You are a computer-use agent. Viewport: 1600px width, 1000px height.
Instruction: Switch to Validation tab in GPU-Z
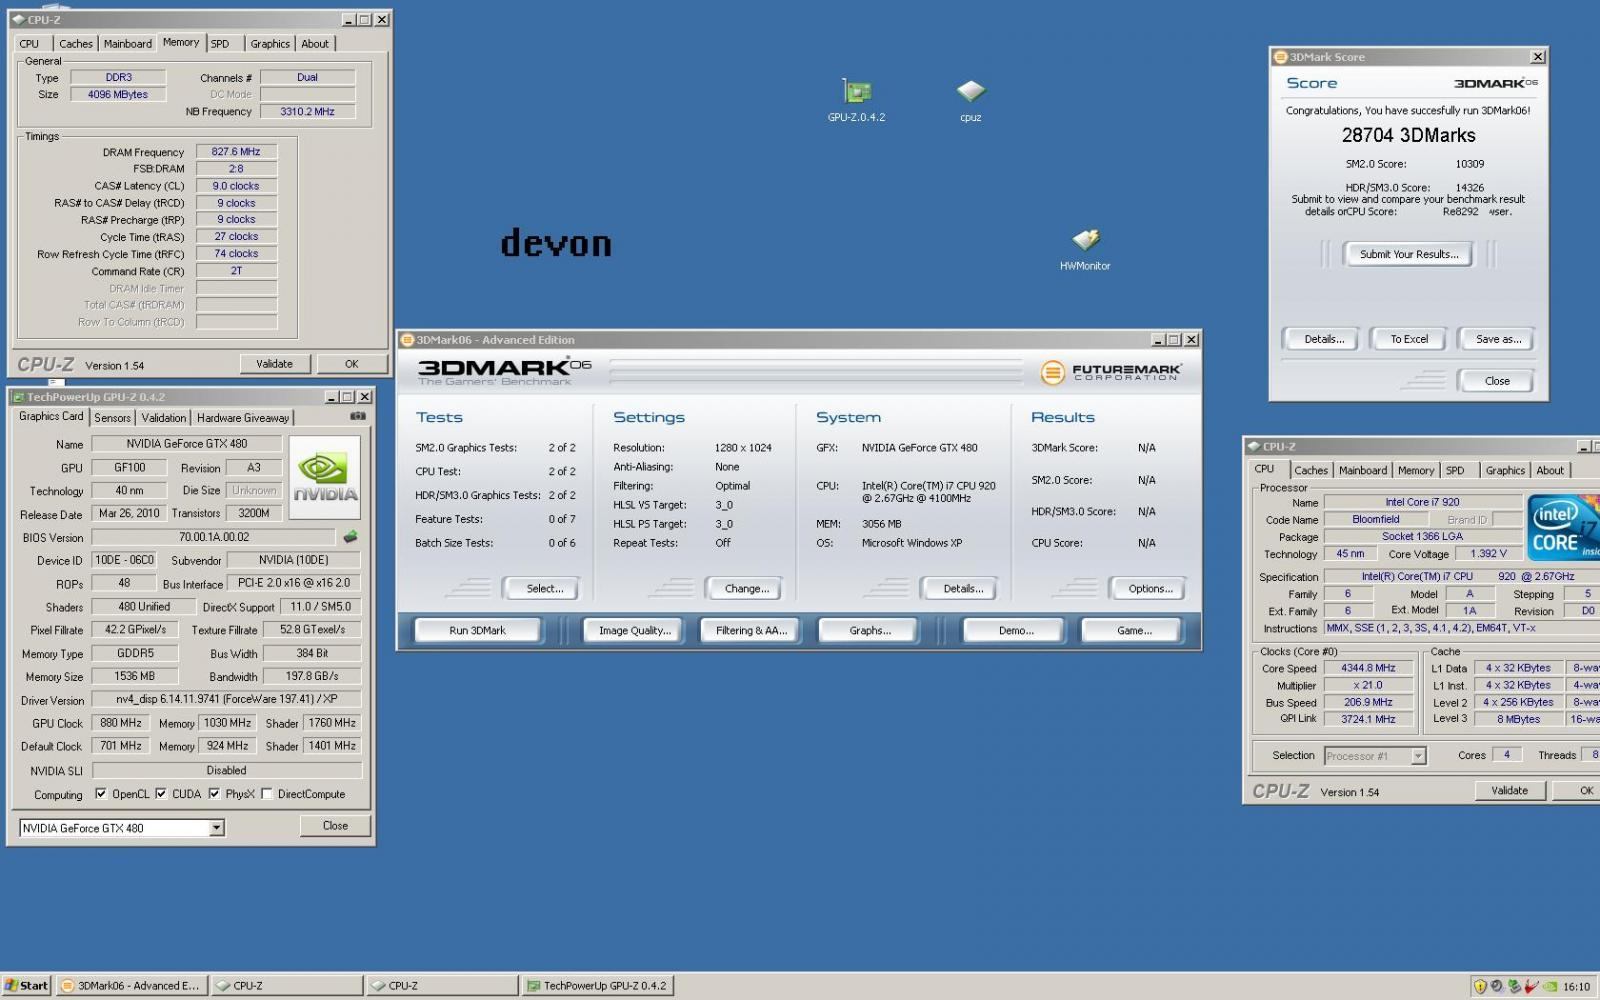point(163,418)
